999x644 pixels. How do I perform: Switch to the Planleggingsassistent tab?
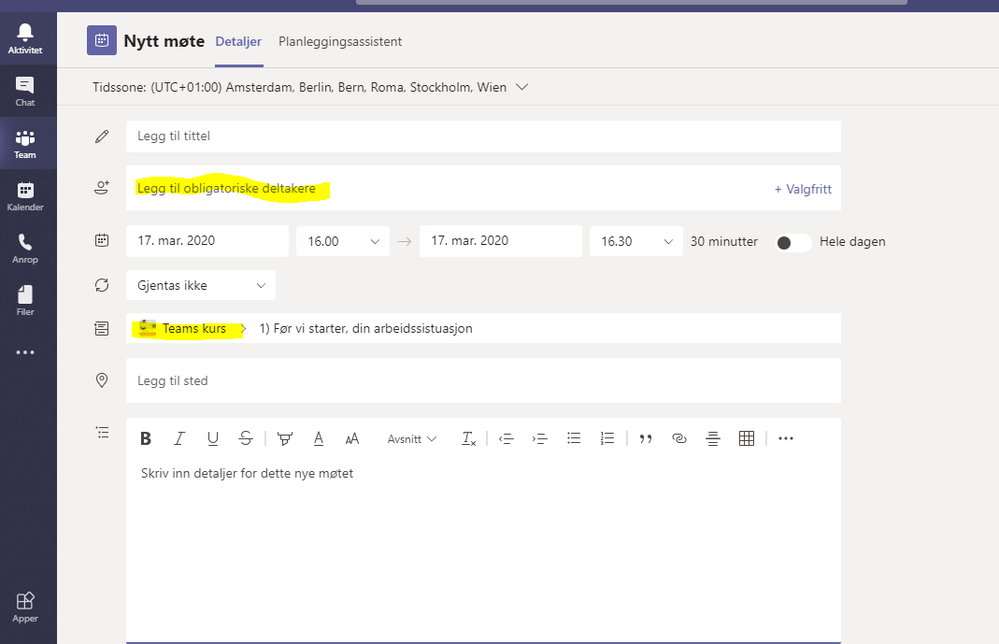tap(340, 41)
